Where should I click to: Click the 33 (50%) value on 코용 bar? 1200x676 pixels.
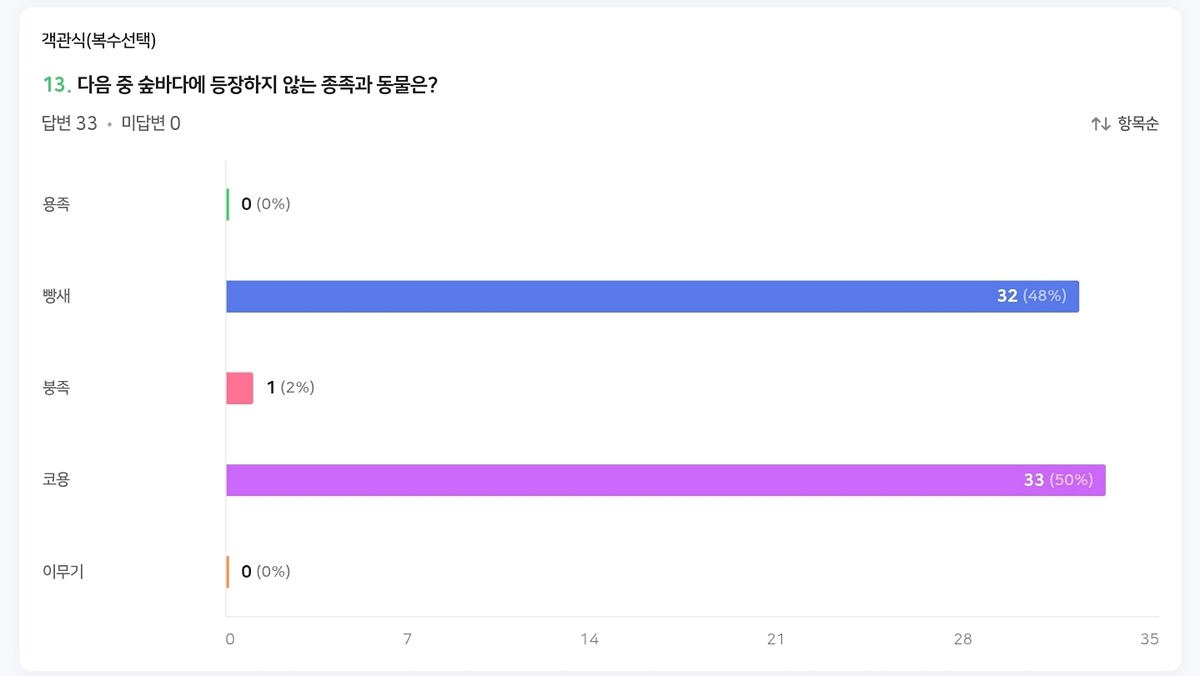1058,480
